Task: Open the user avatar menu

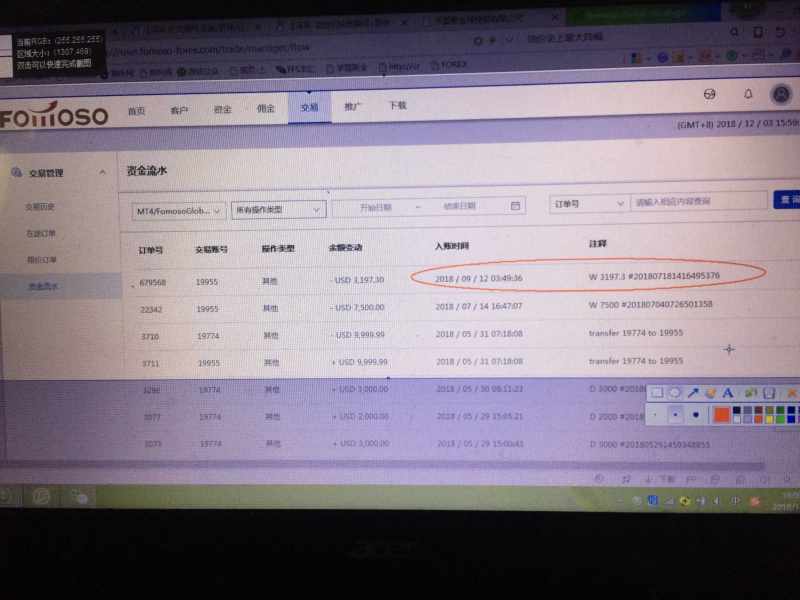Action: pos(780,94)
